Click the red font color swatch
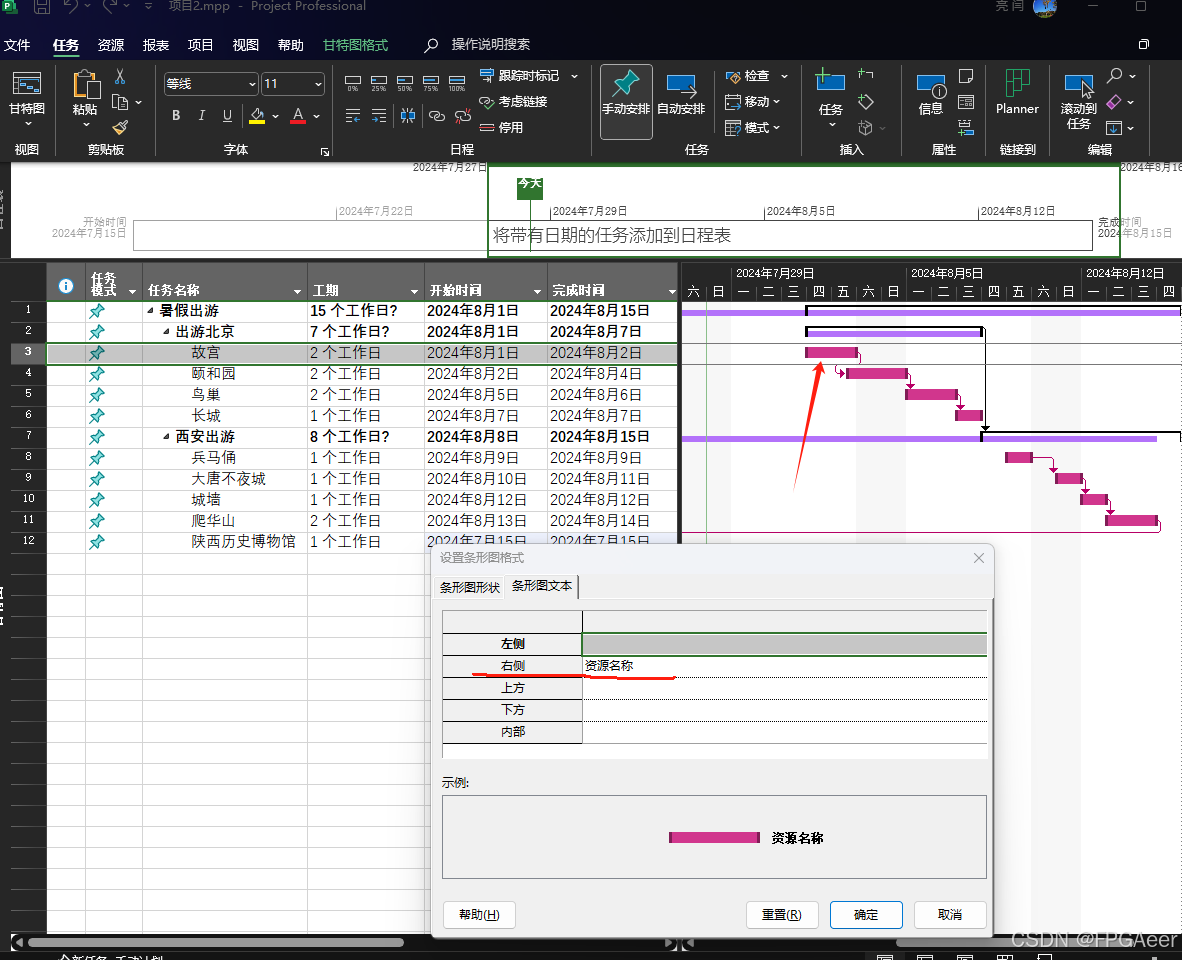The height and width of the screenshot is (960, 1182). (298, 115)
